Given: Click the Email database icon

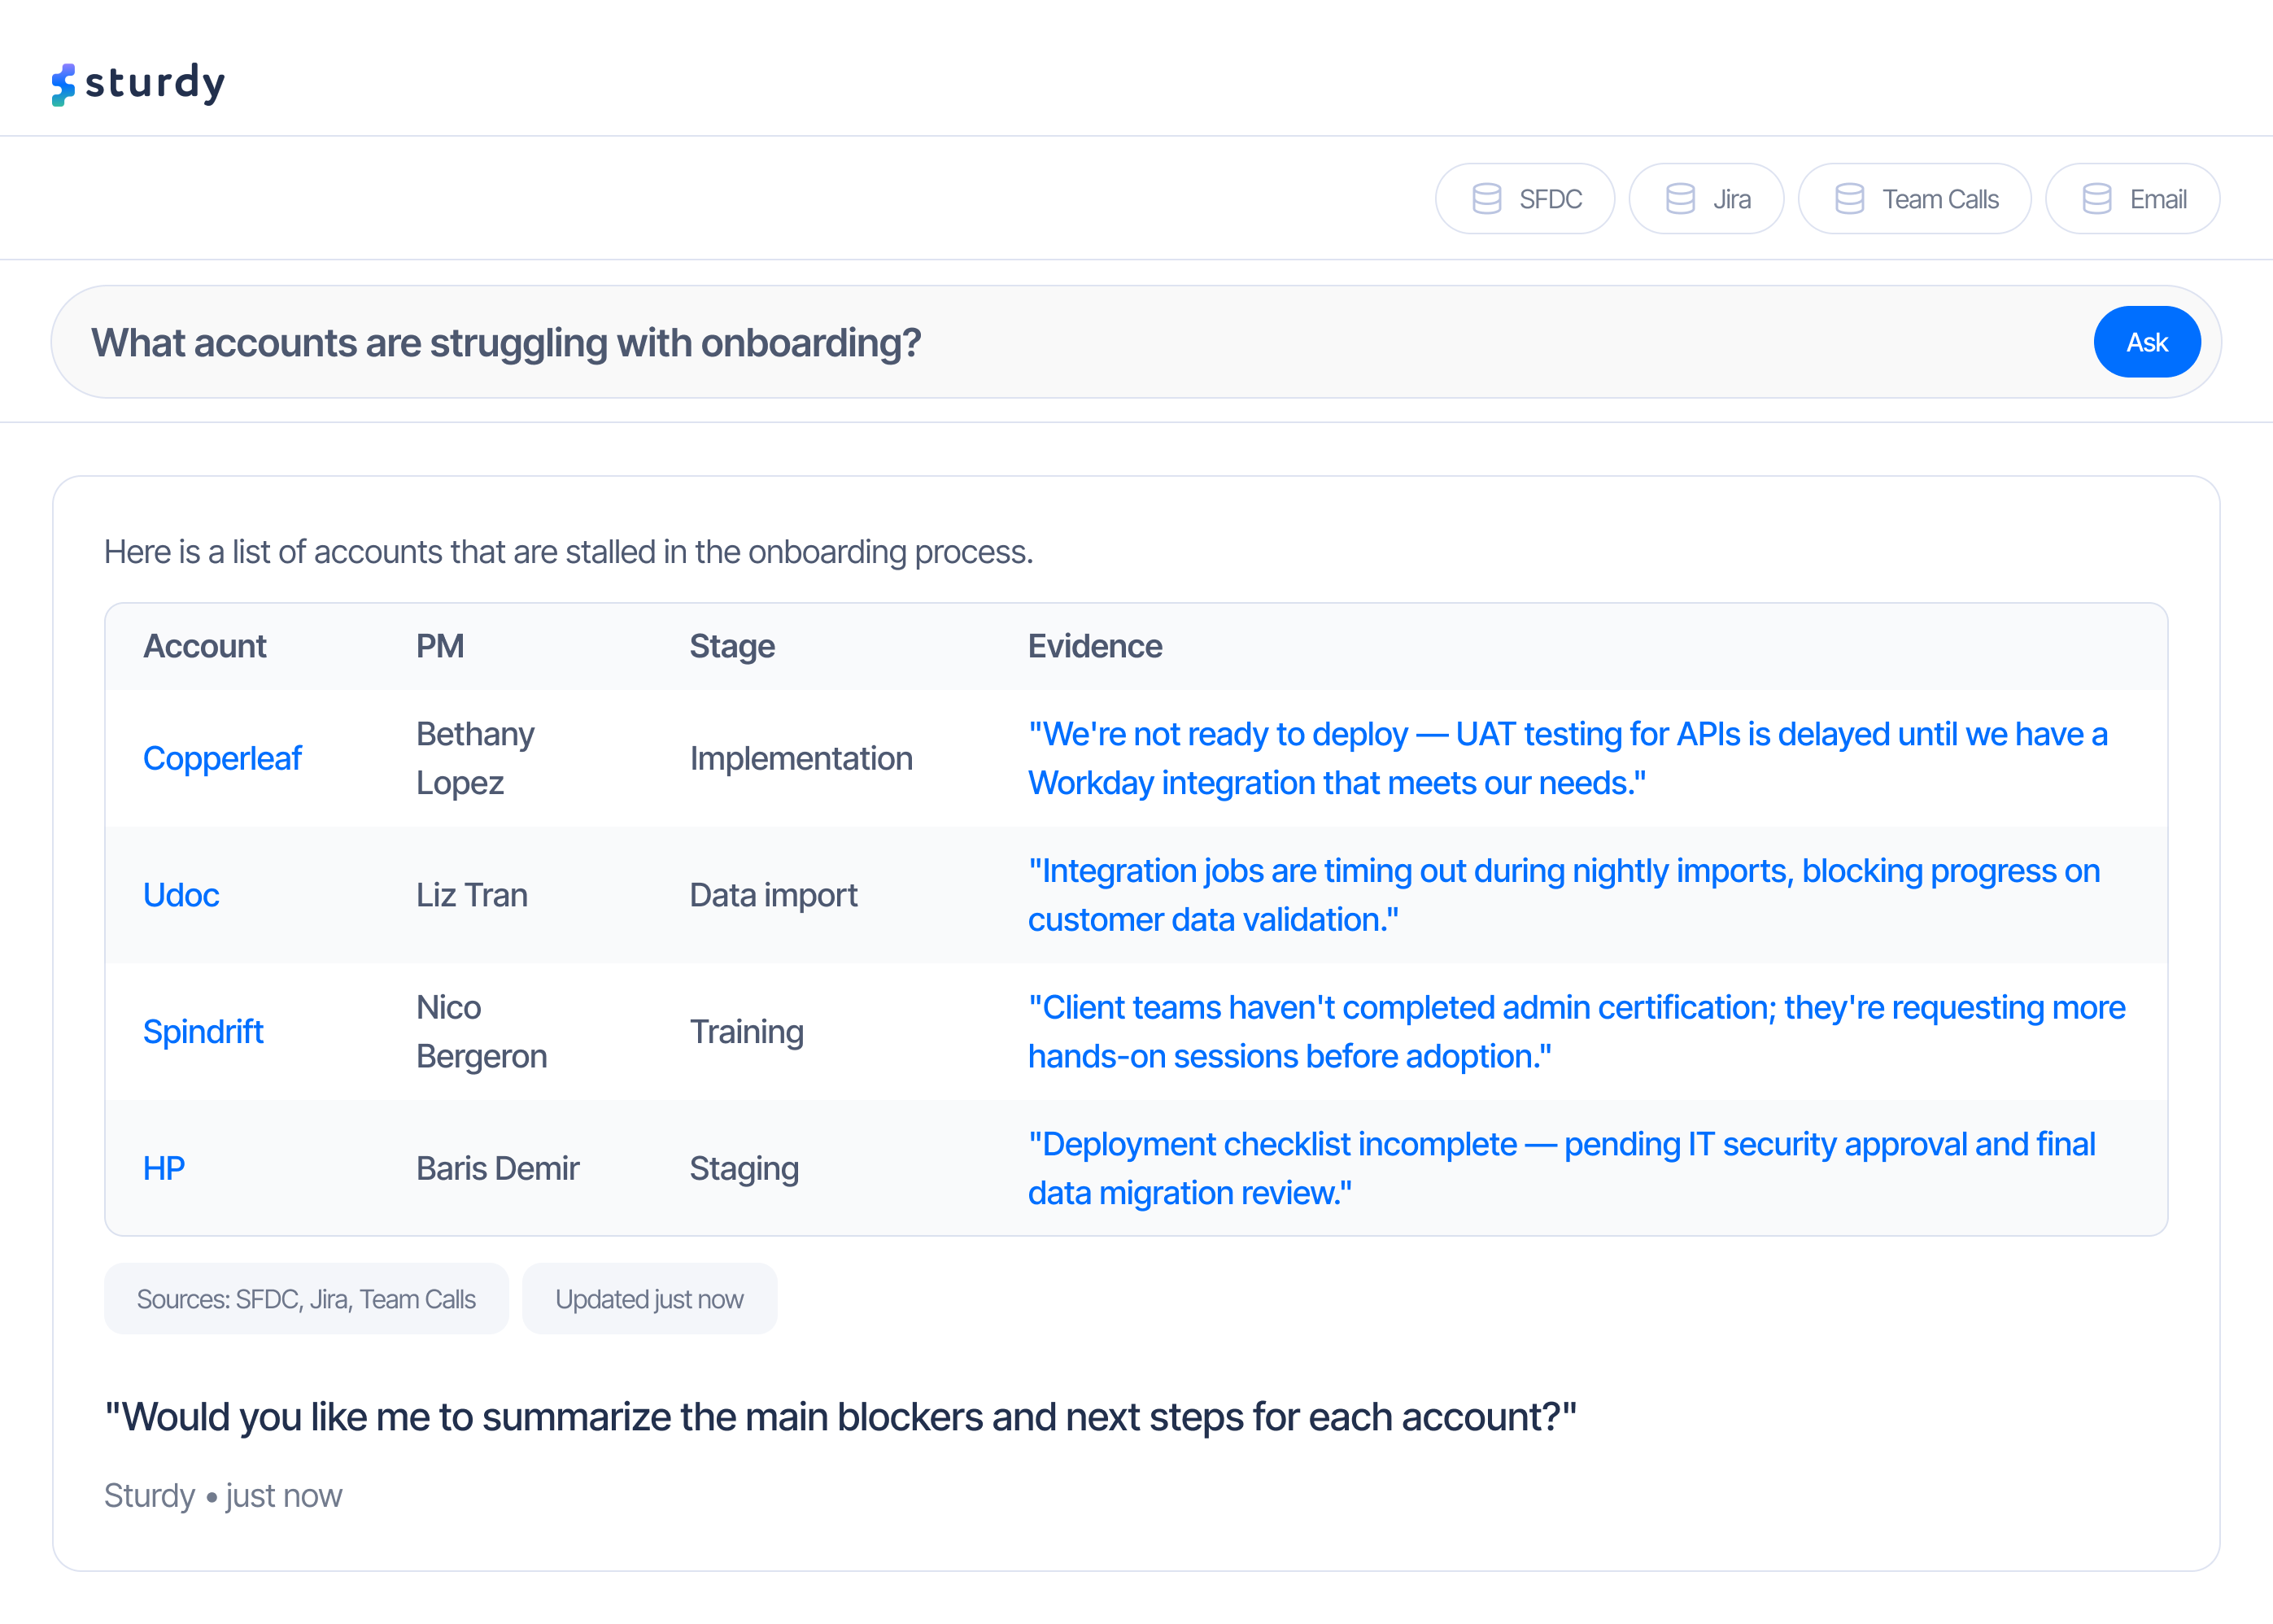Looking at the screenshot, I should tap(2096, 199).
